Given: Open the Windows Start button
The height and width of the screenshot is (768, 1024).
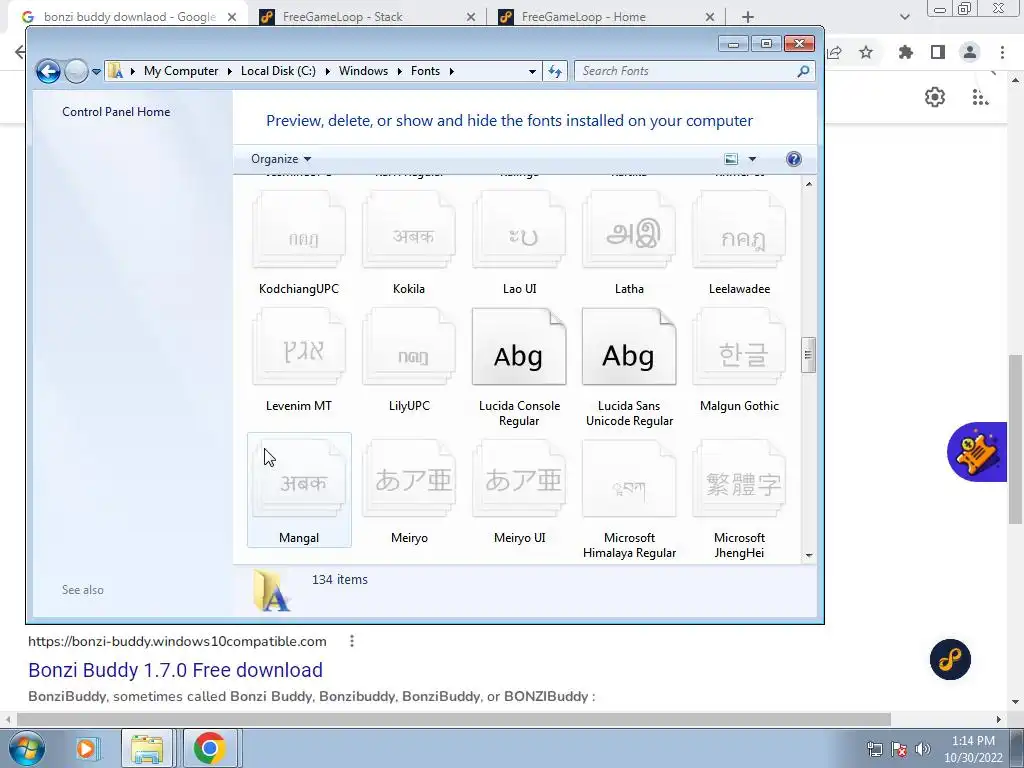Looking at the screenshot, I should 25,748.
